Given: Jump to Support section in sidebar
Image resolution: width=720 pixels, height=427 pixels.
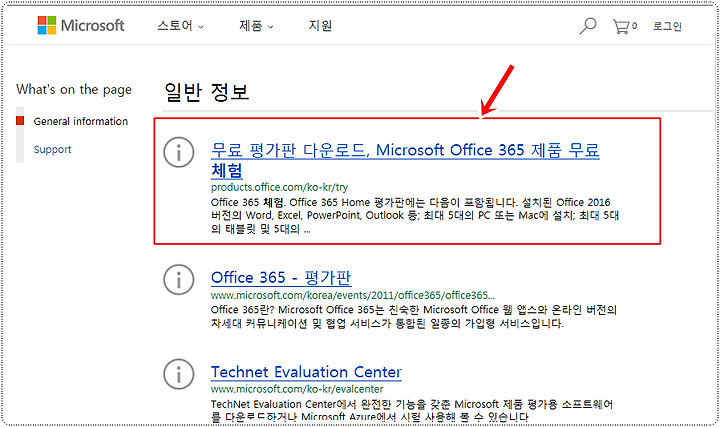Looking at the screenshot, I should (x=52, y=149).
